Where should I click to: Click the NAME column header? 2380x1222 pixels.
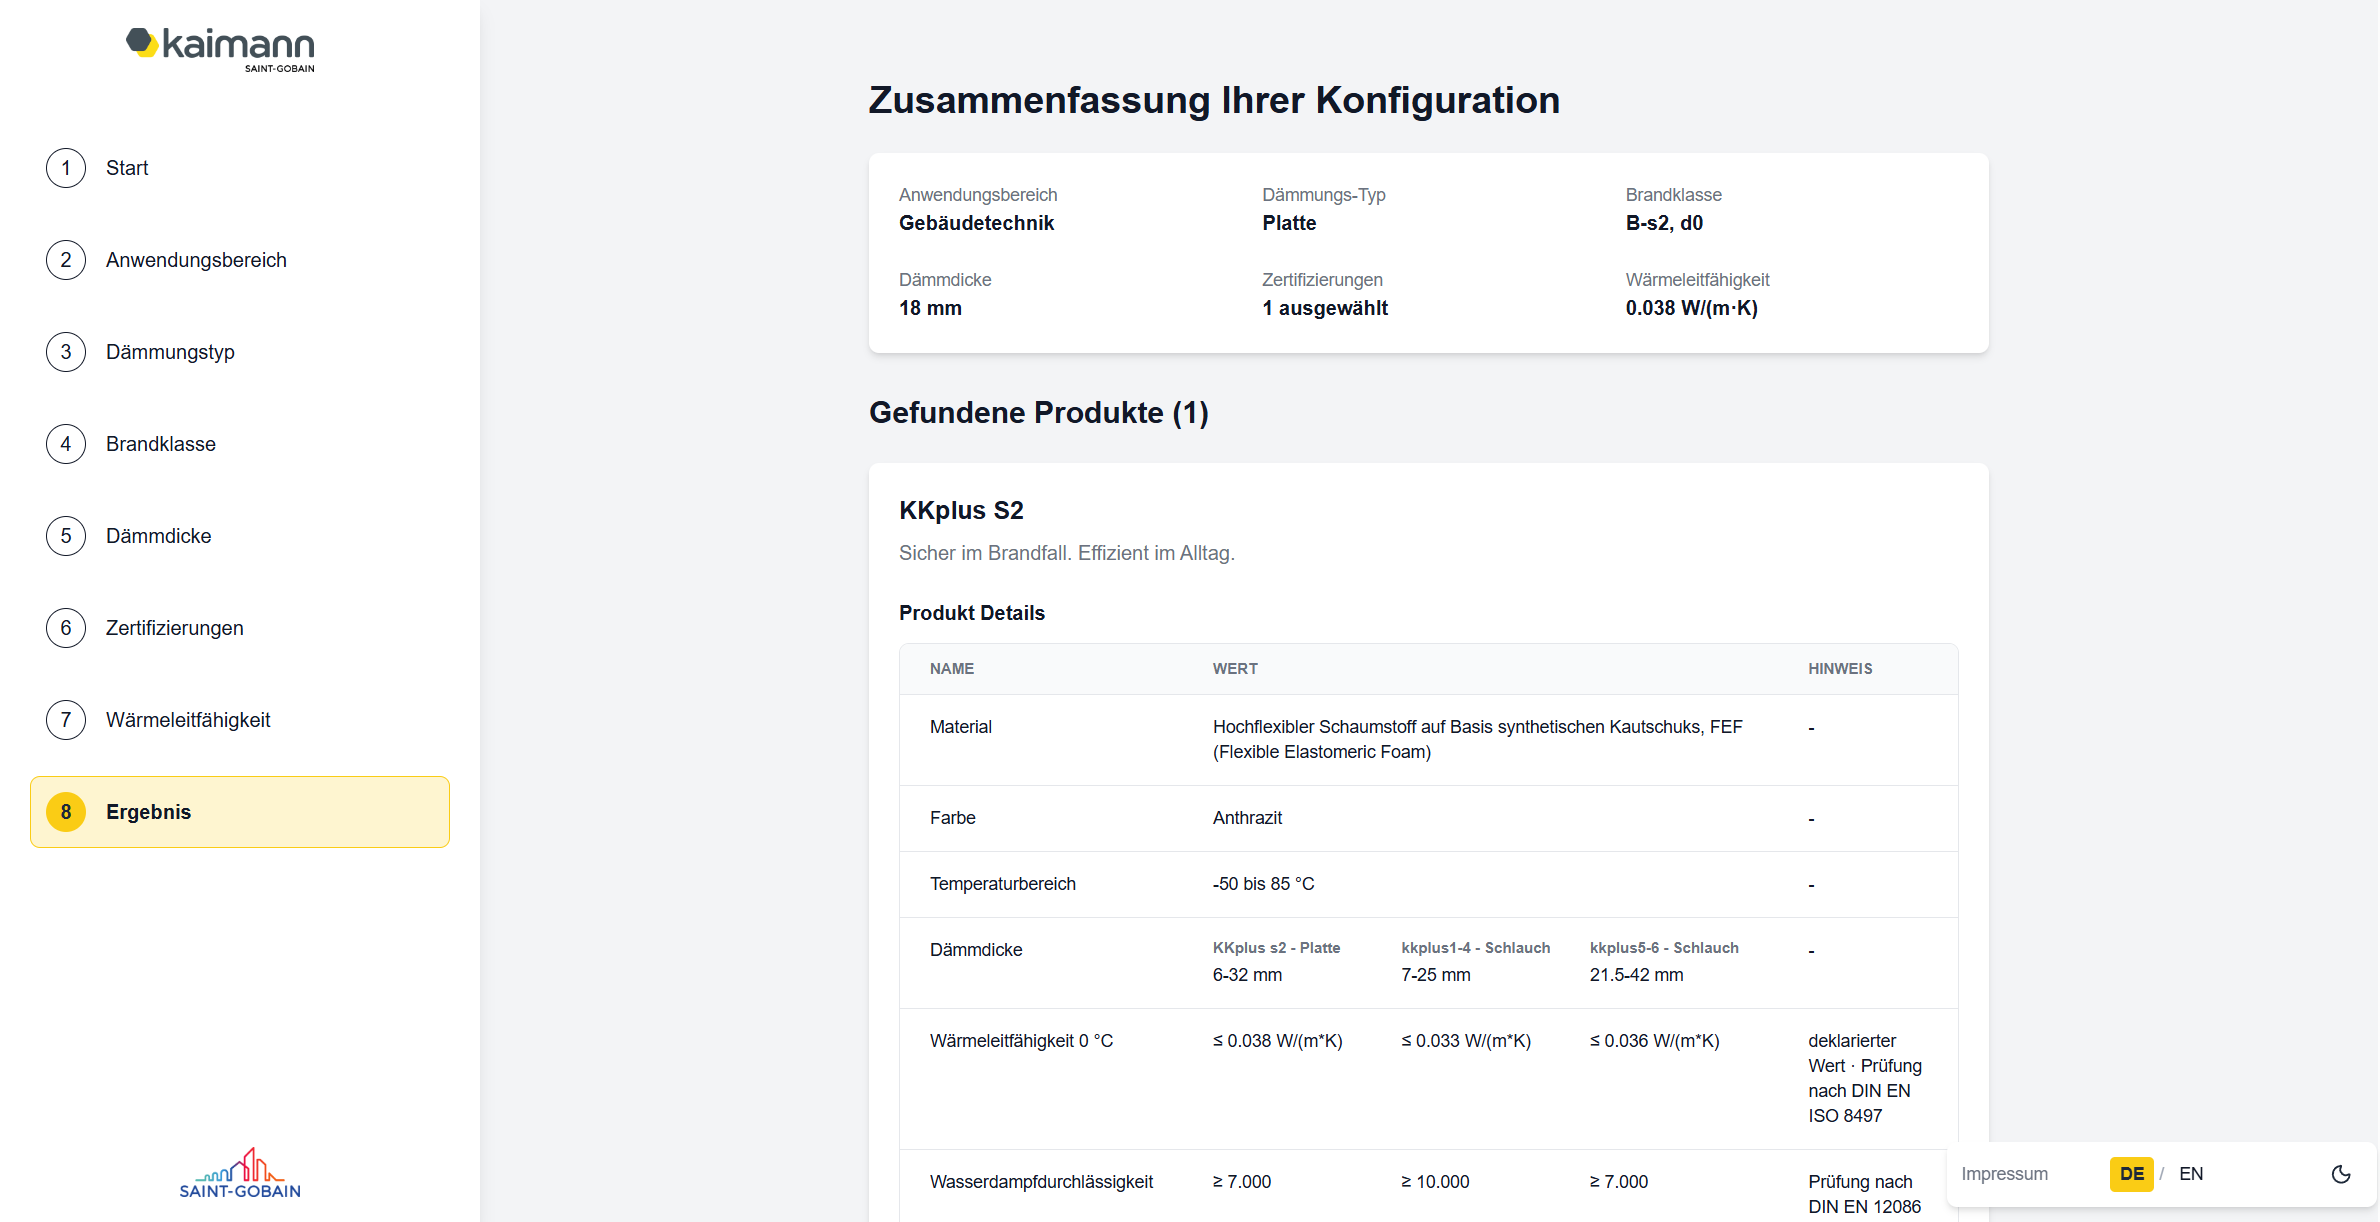951,669
